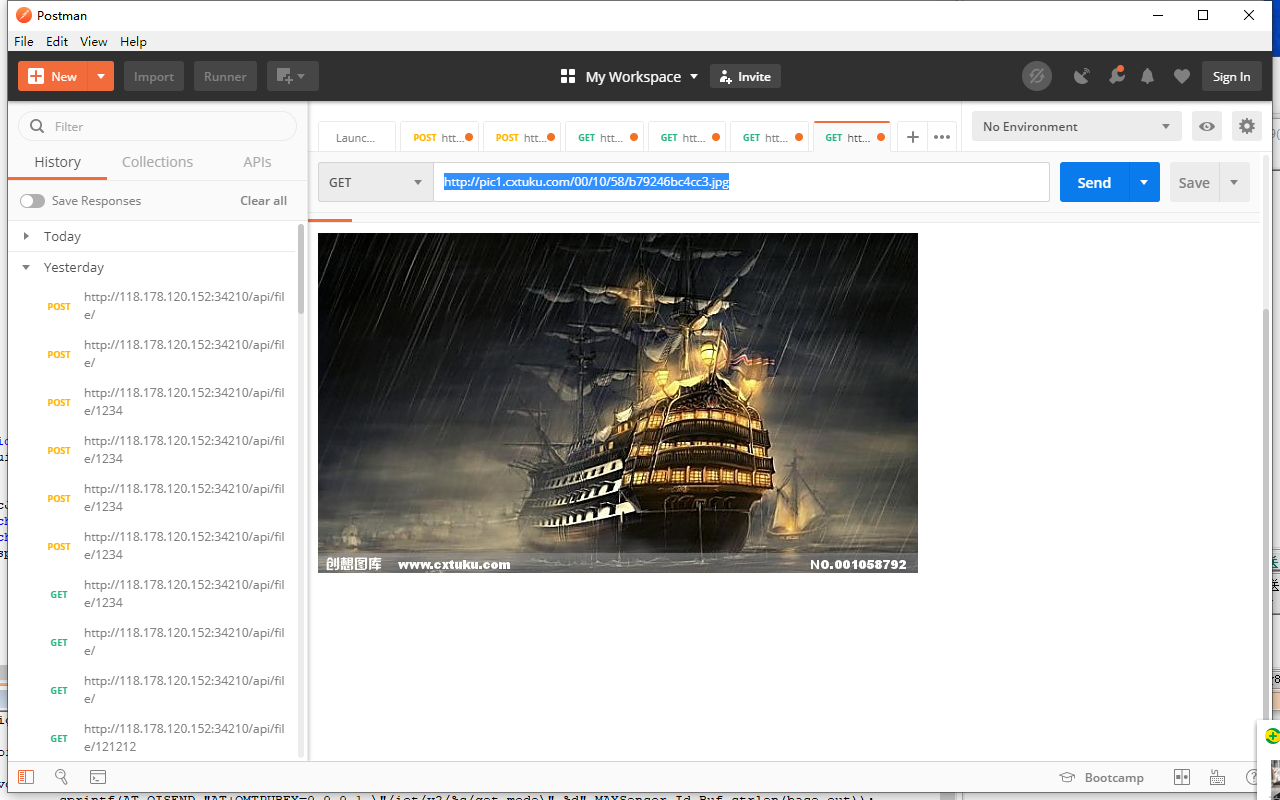Click the sync status icon in header
This screenshot has height=800, width=1280.
(x=1037, y=76)
